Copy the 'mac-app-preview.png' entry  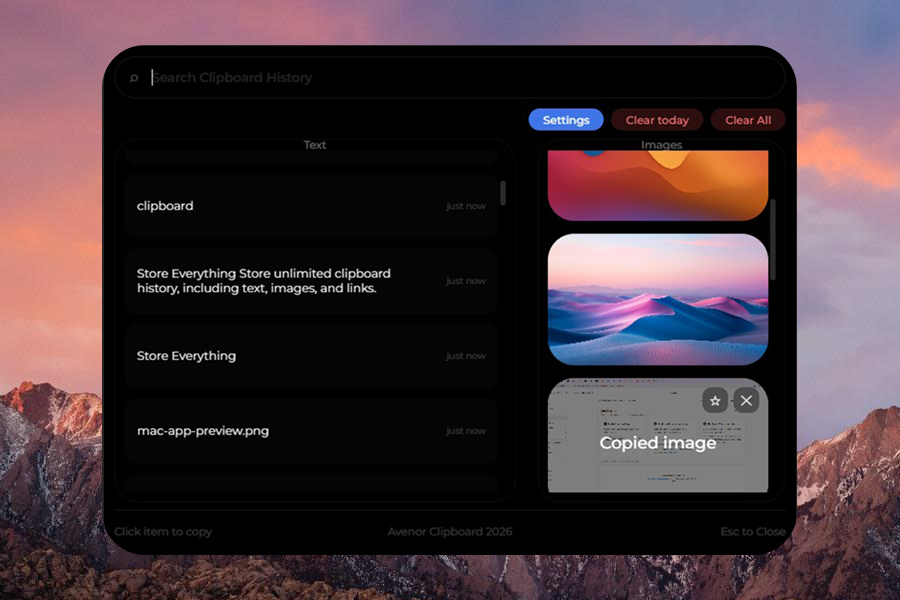(x=313, y=431)
